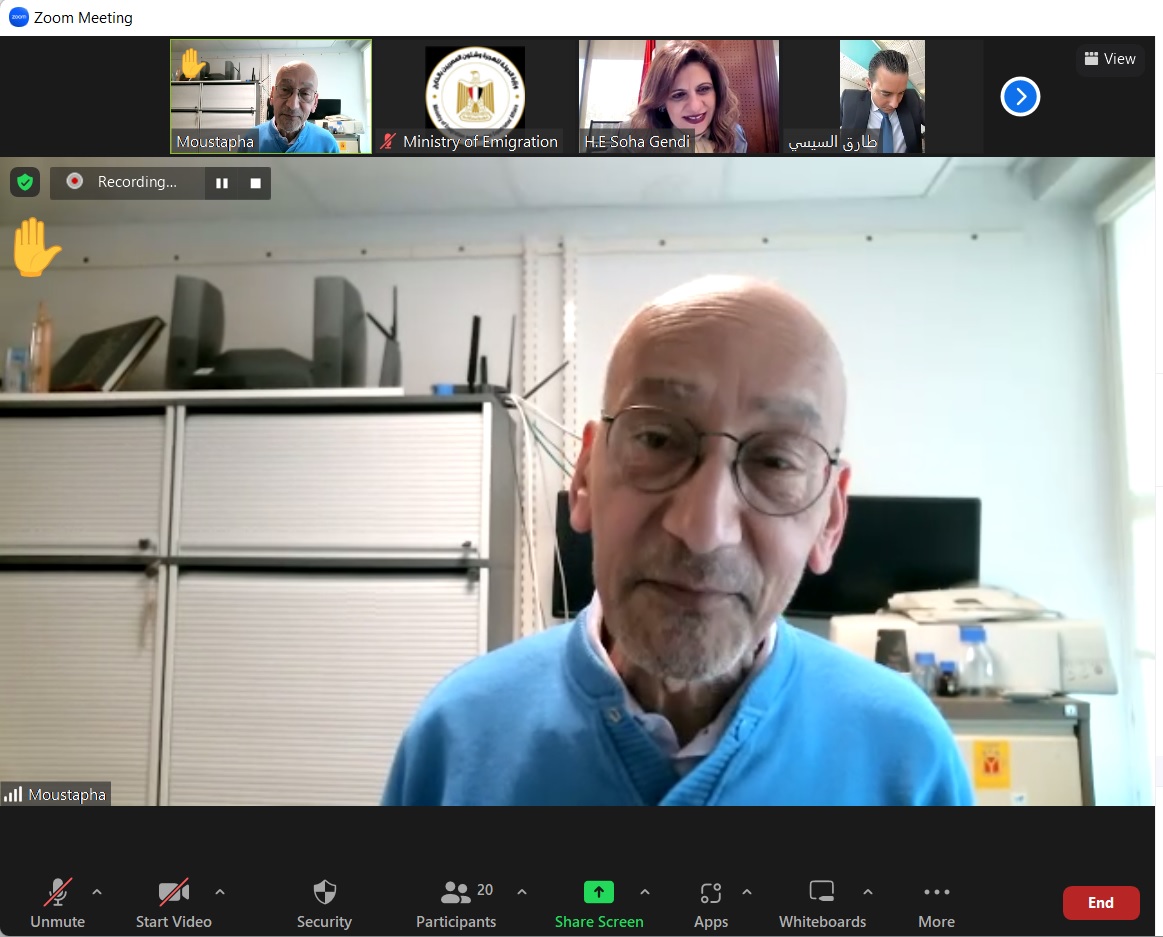
Task: Pause the meeting recording
Action: (222, 183)
